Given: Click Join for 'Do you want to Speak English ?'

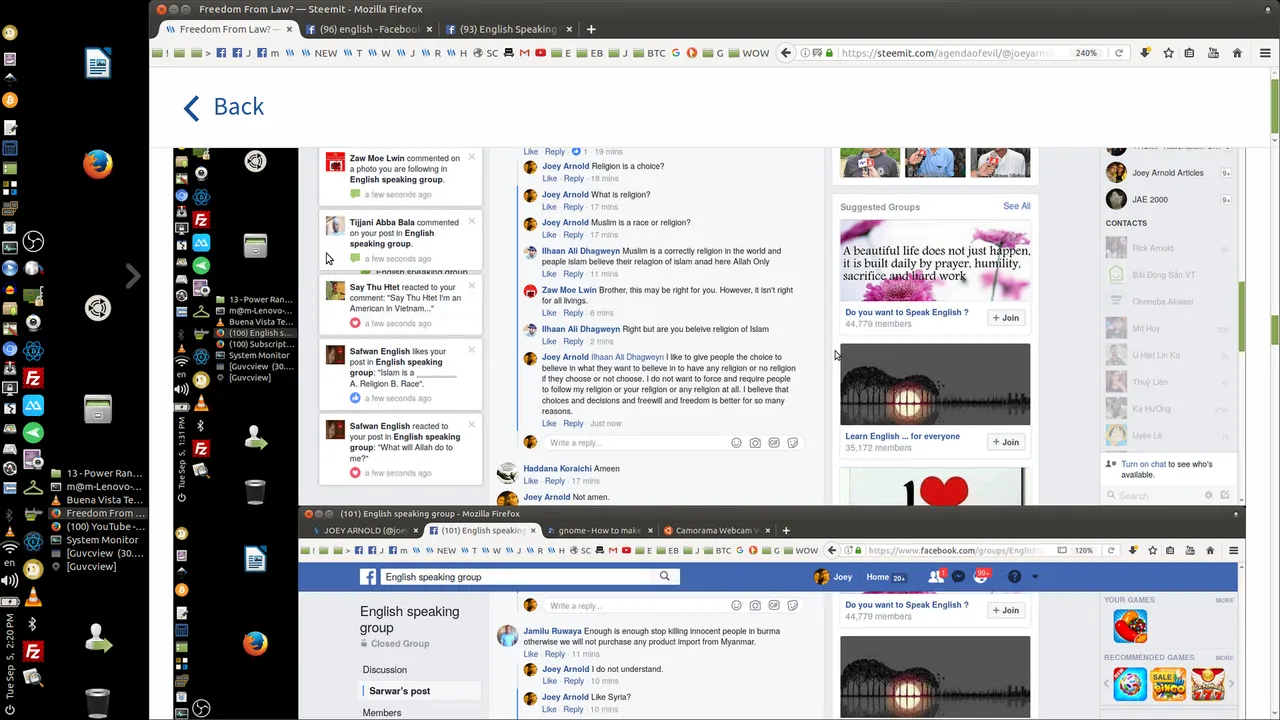Looking at the screenshot, I should pyautogui.click(x=1005, y=318).
